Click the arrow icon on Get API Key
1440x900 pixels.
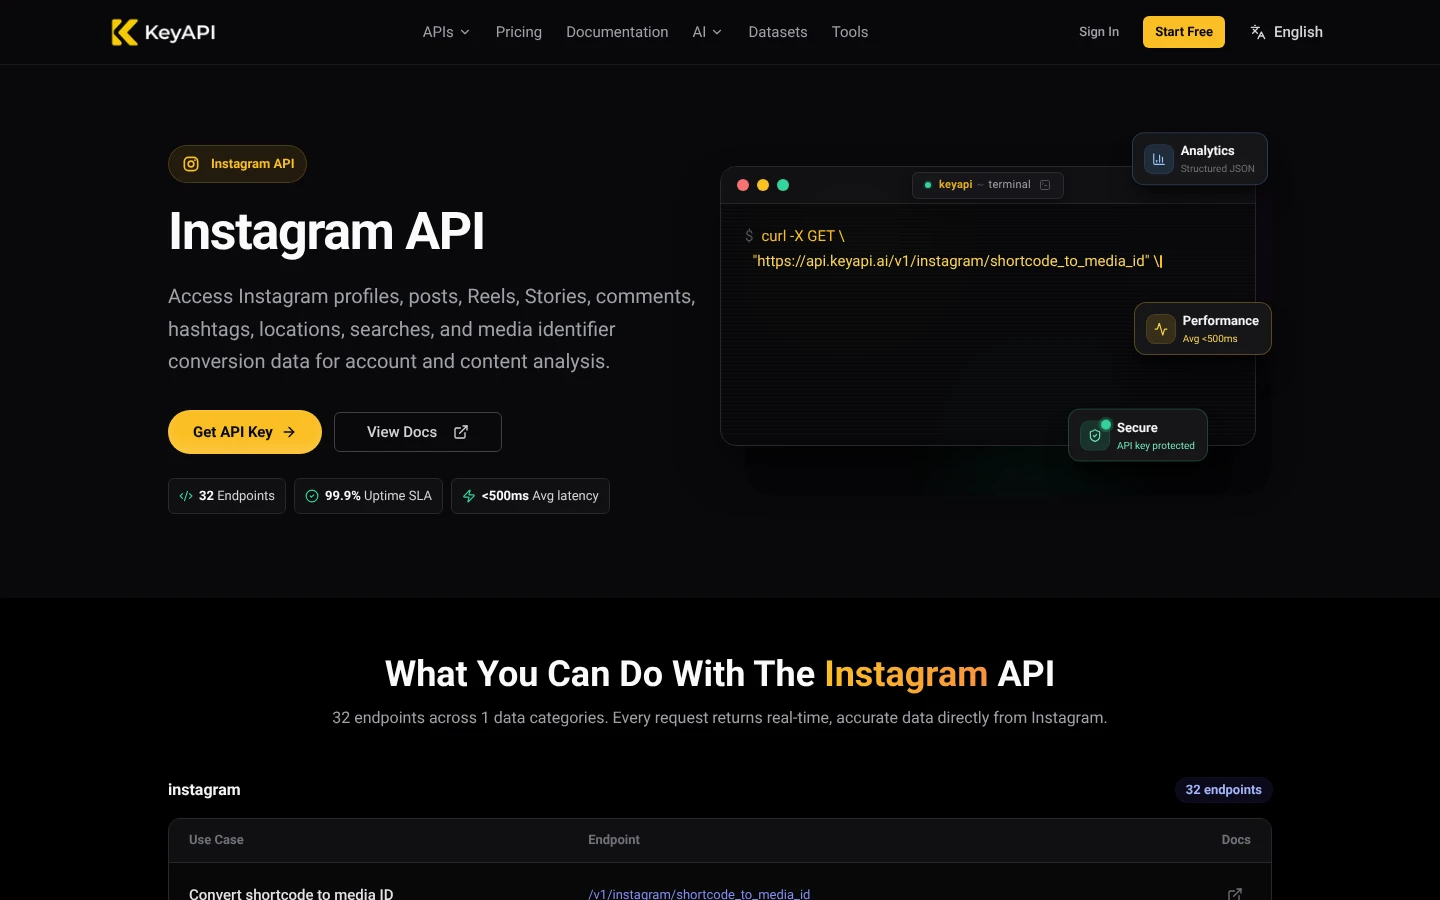[289, 432]
